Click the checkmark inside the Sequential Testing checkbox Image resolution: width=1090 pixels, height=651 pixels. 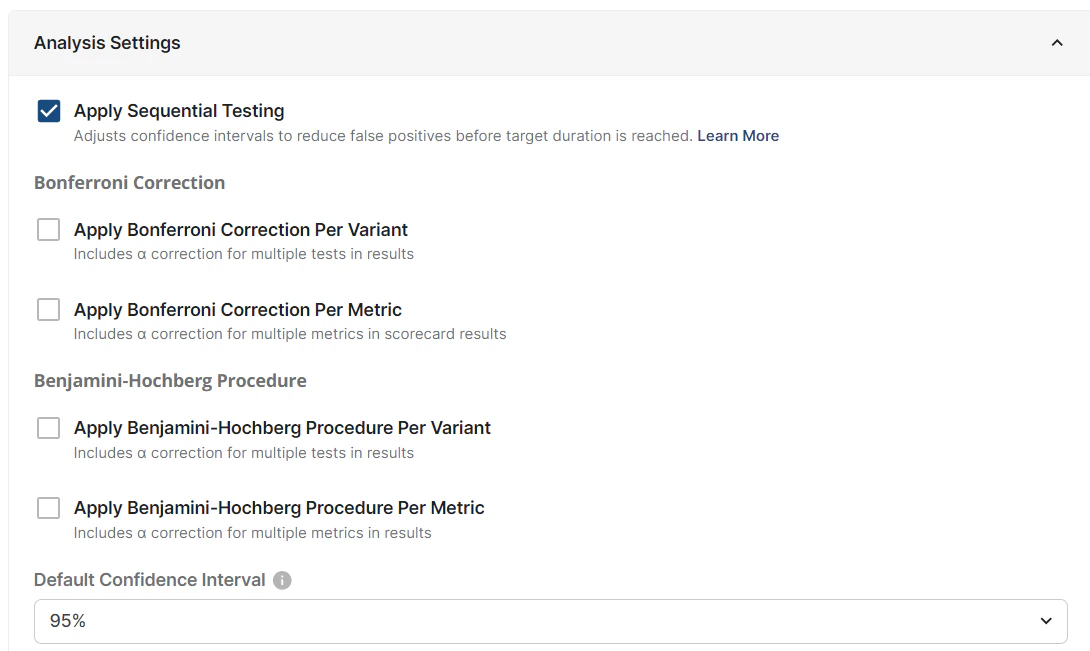[48, 111]
